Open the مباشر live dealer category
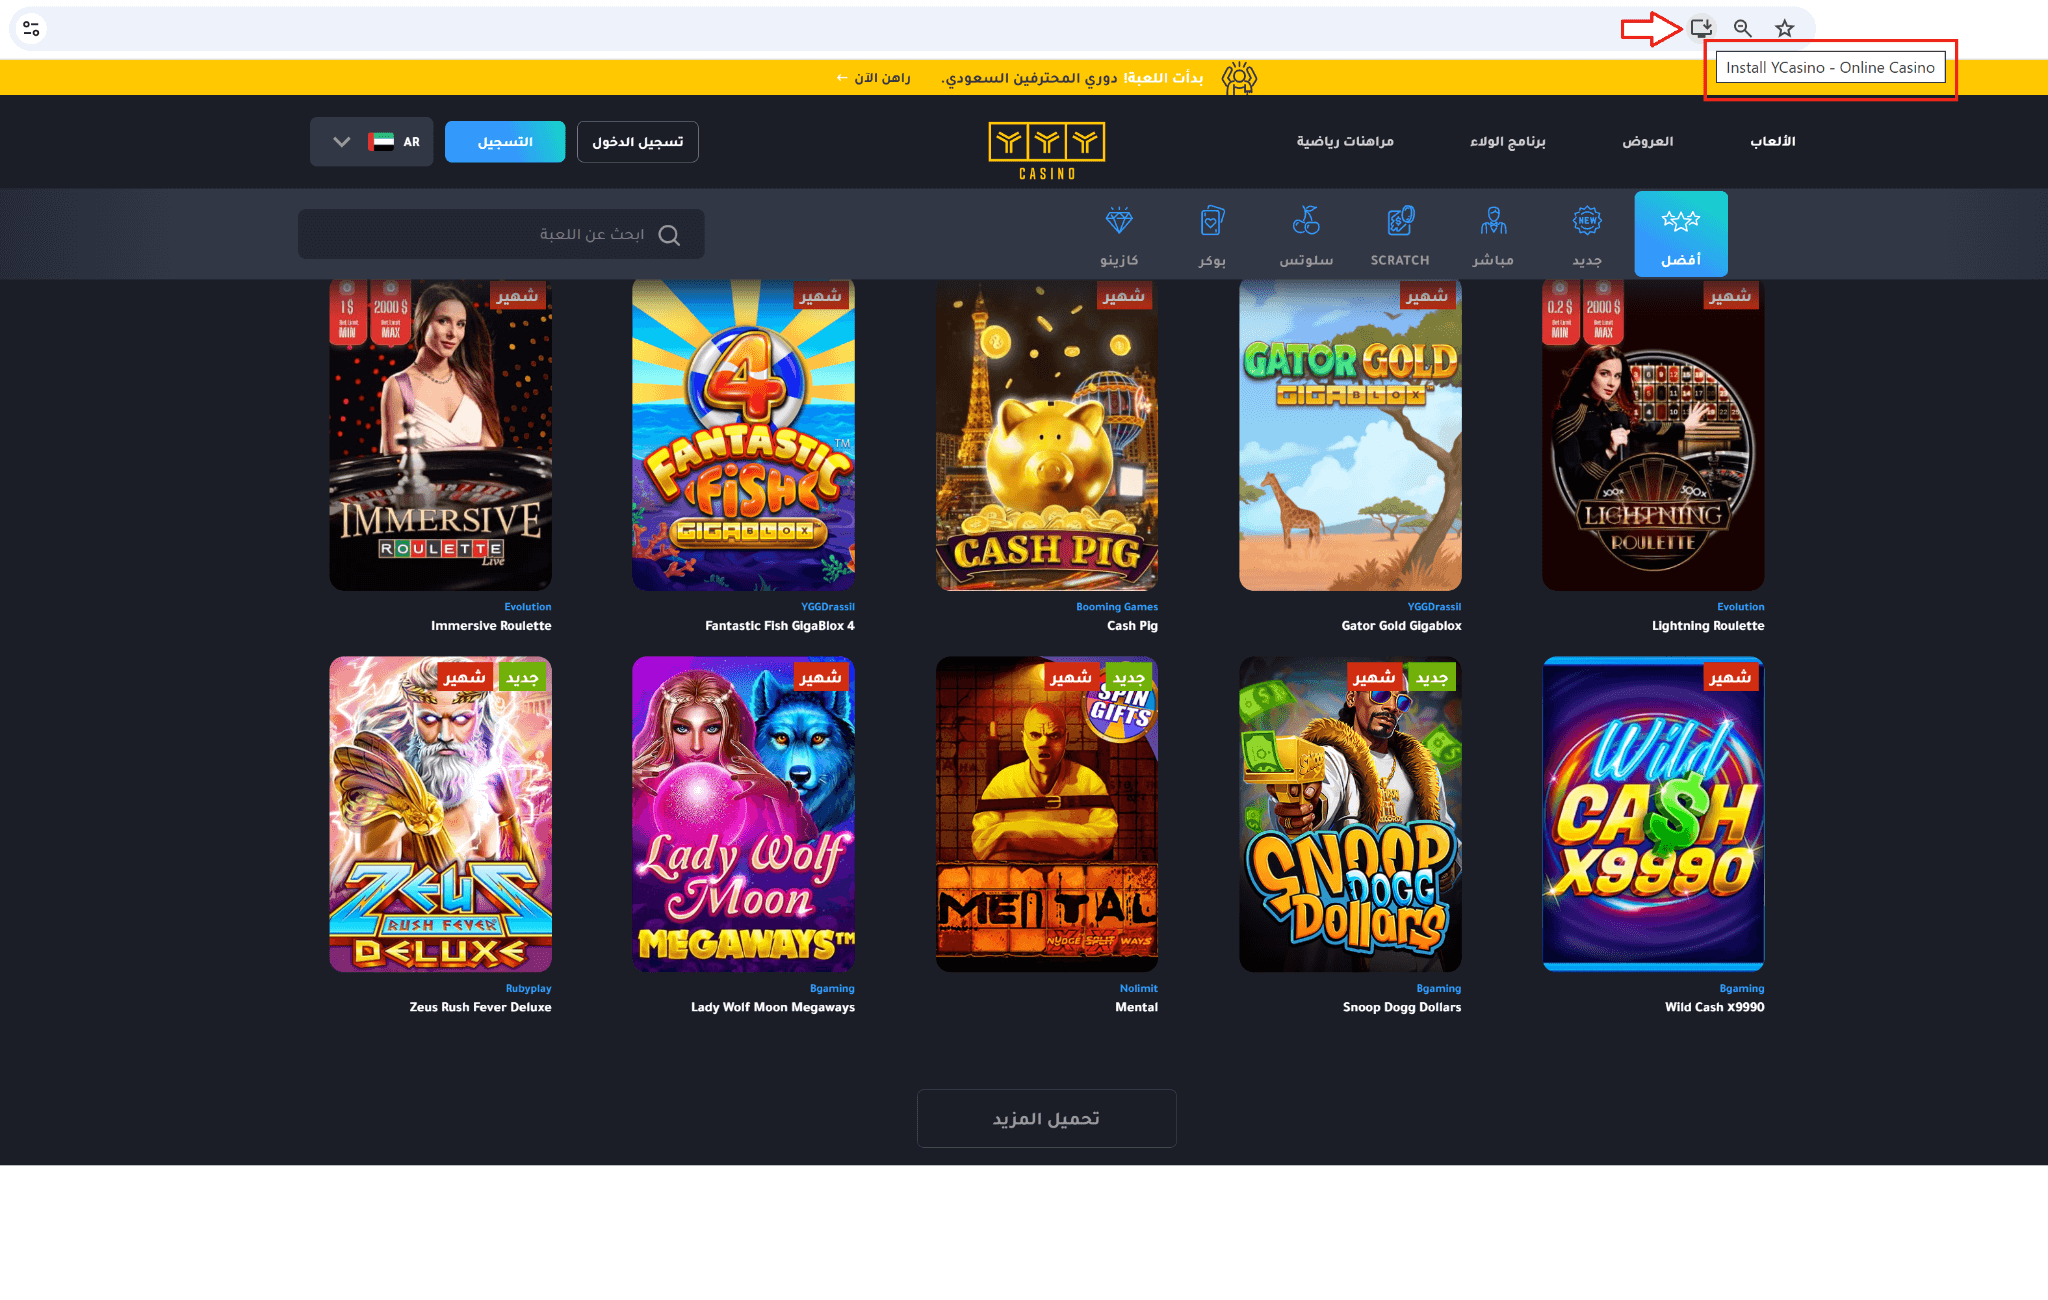The width and height of the screenshot is (2048, 1300). click(x=1493, y=236)
